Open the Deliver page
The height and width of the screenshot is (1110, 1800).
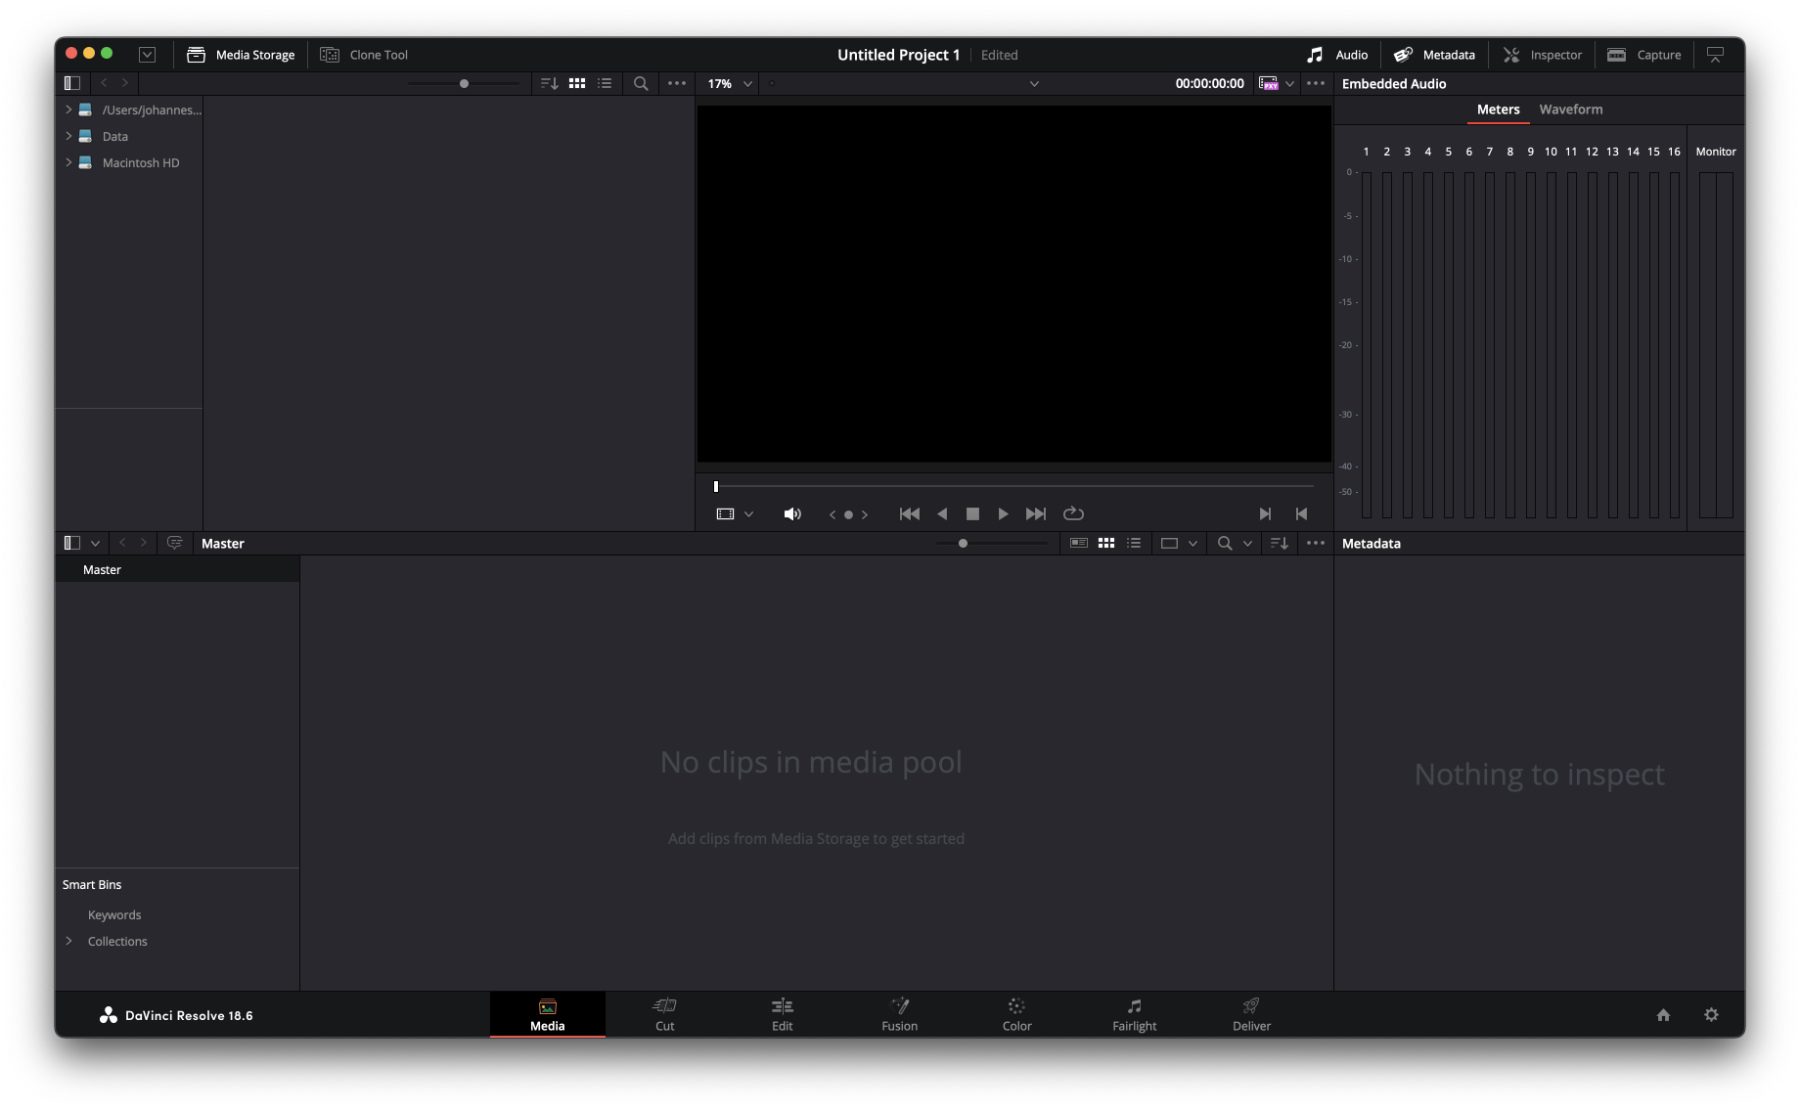click(x=1251, y=1014)
